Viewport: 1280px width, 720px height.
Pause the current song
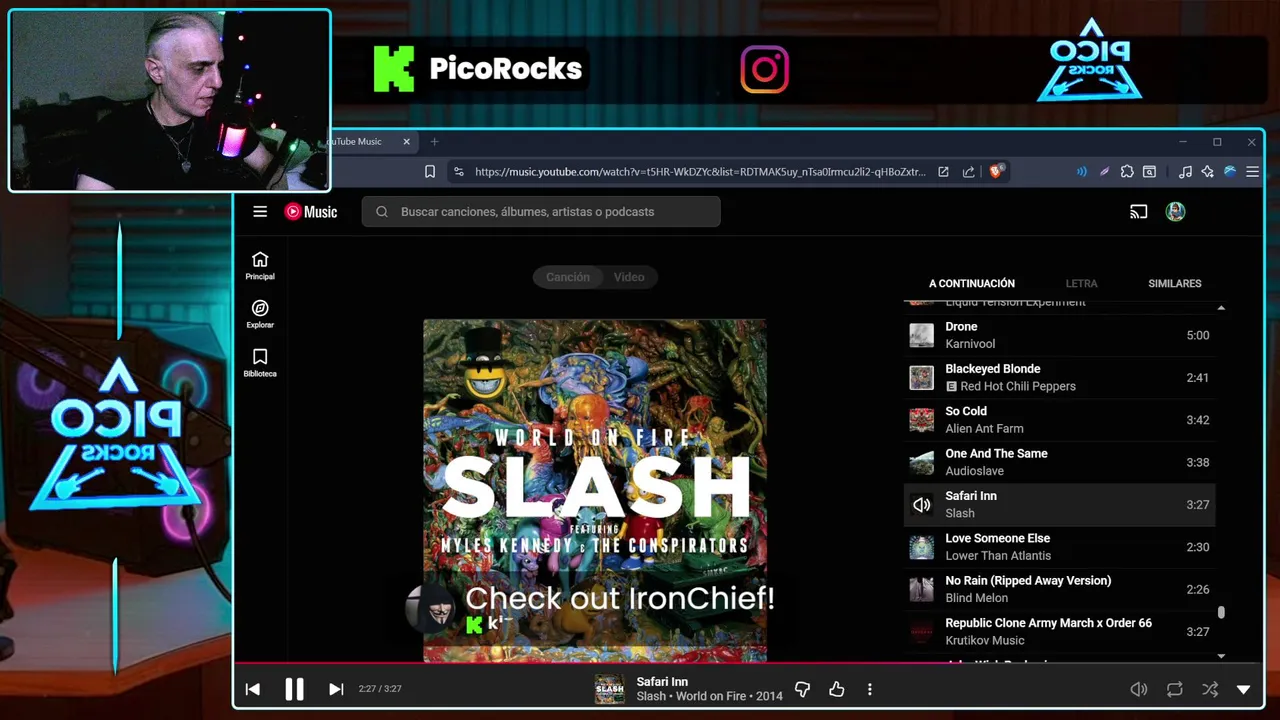pyautogui.click(x=294, y=689)
